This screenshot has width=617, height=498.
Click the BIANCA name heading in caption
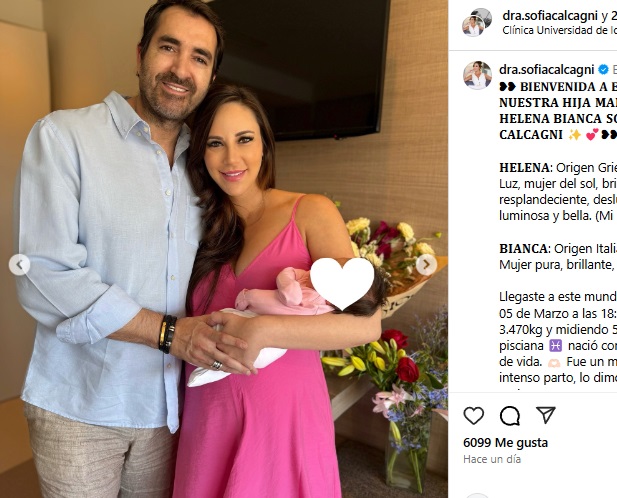[x=524, y=249]
